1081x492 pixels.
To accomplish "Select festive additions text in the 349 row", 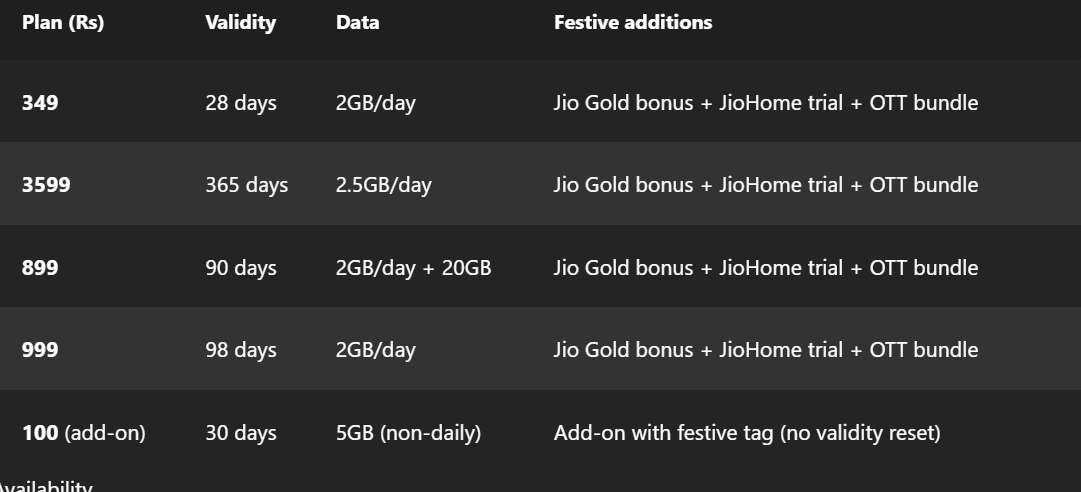I will click(766, 103).
